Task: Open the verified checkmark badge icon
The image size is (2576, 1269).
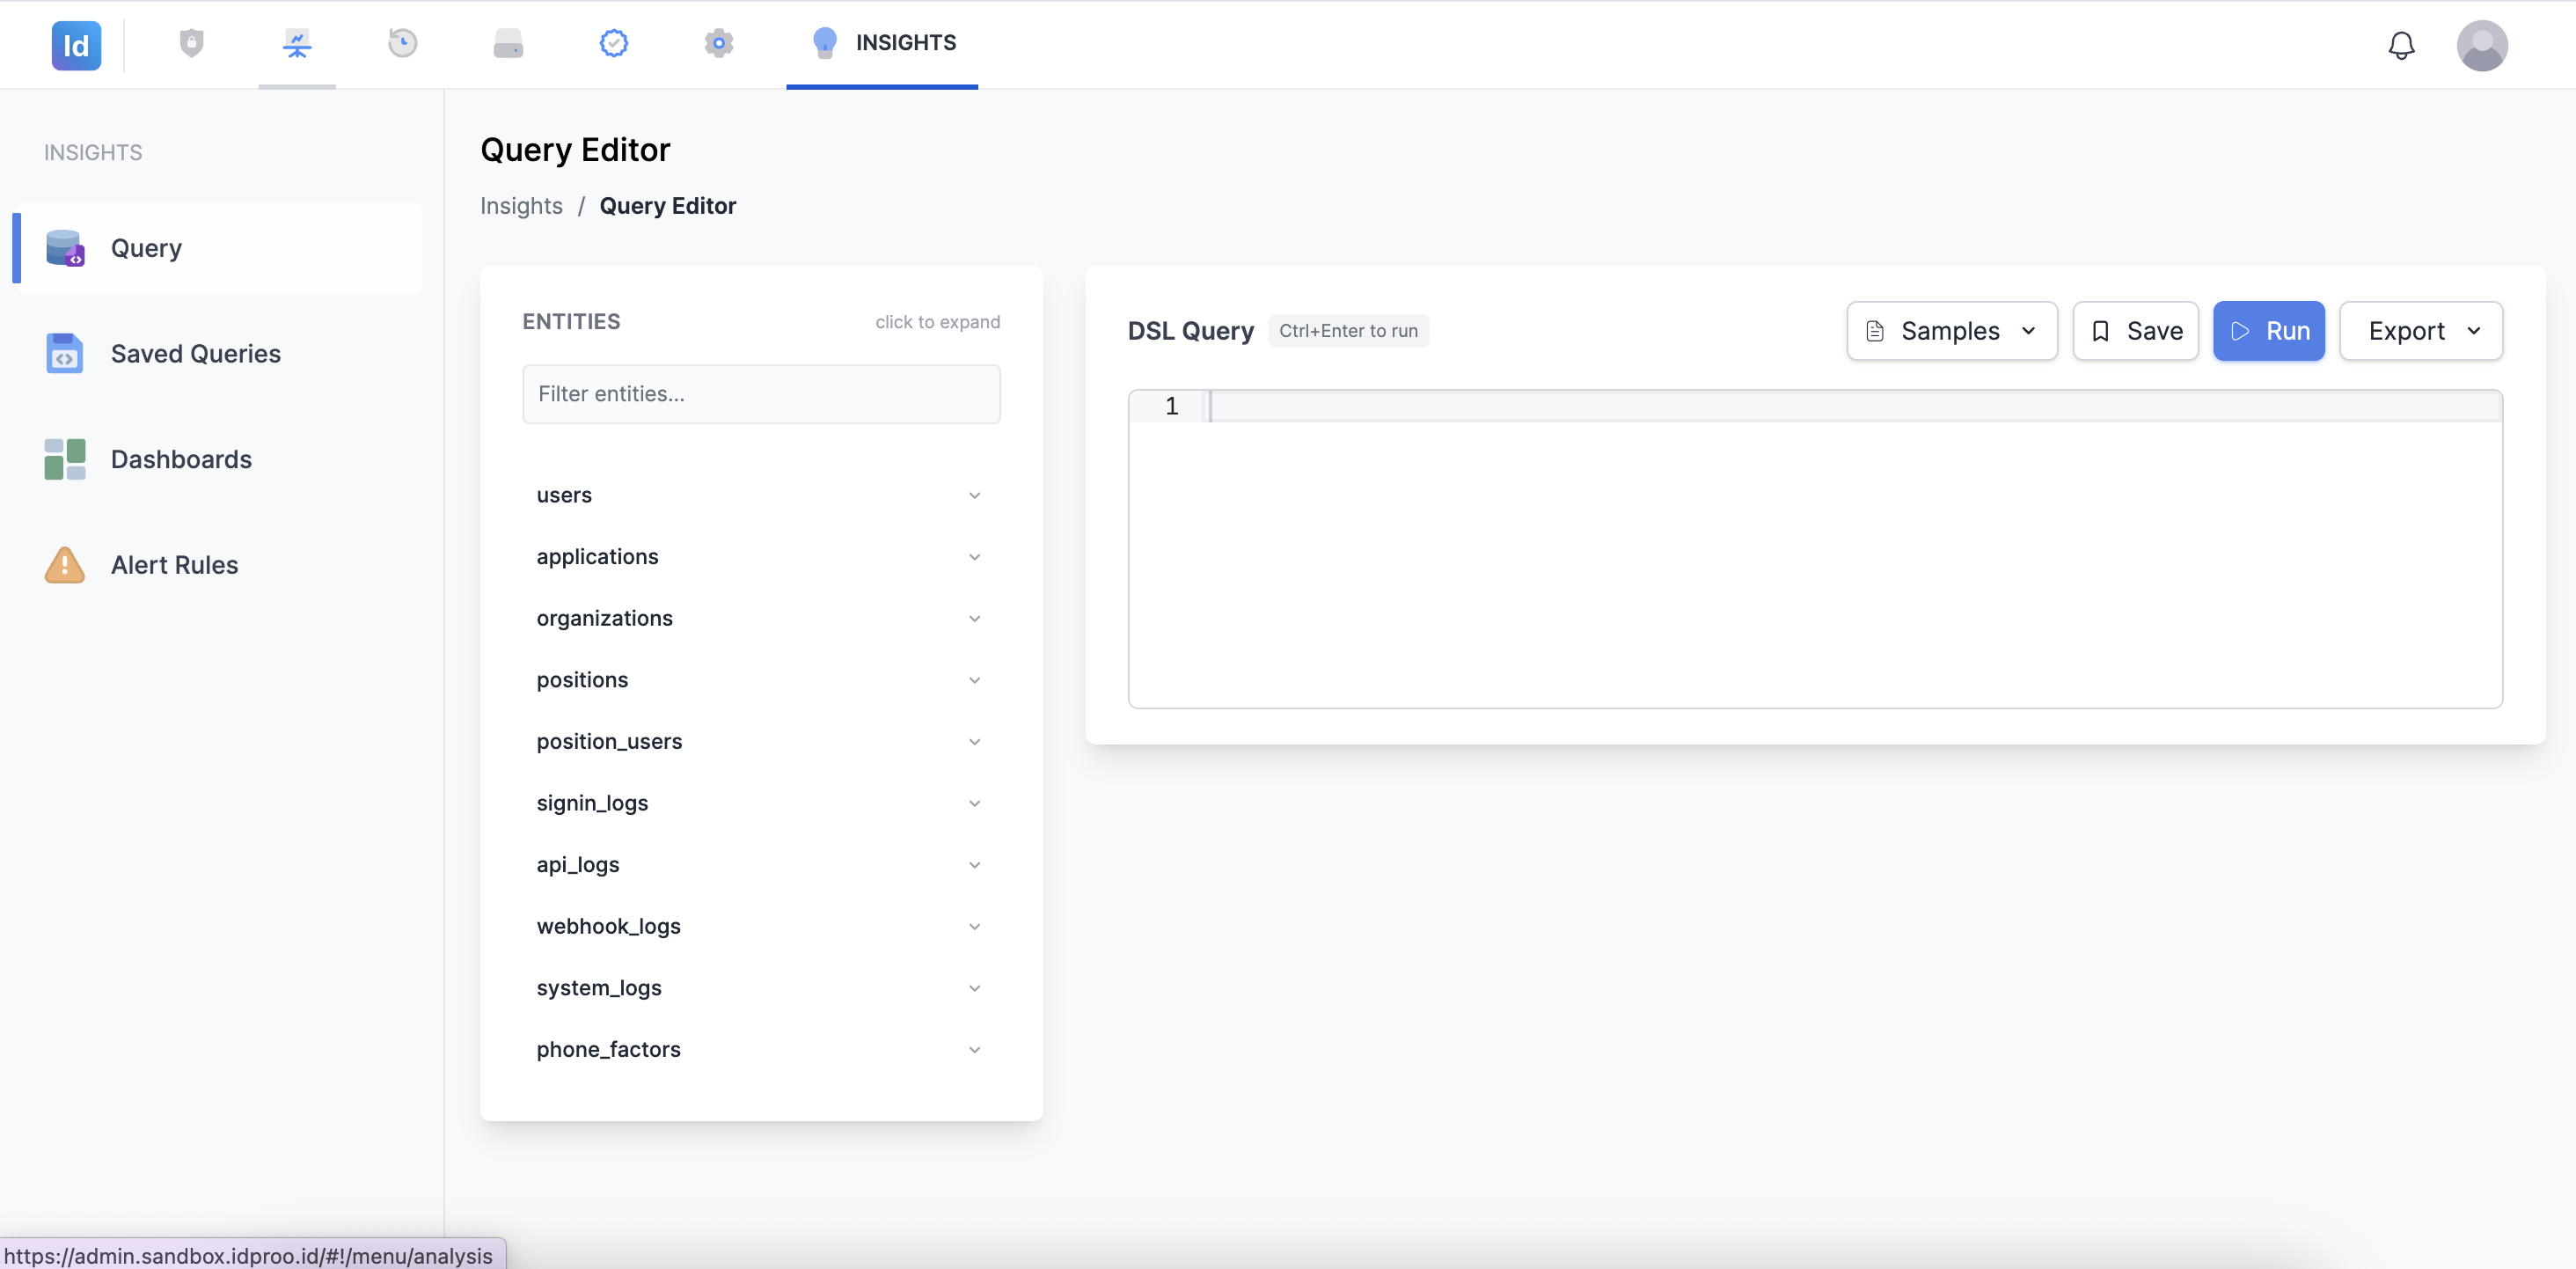Action: click(613, 43)
